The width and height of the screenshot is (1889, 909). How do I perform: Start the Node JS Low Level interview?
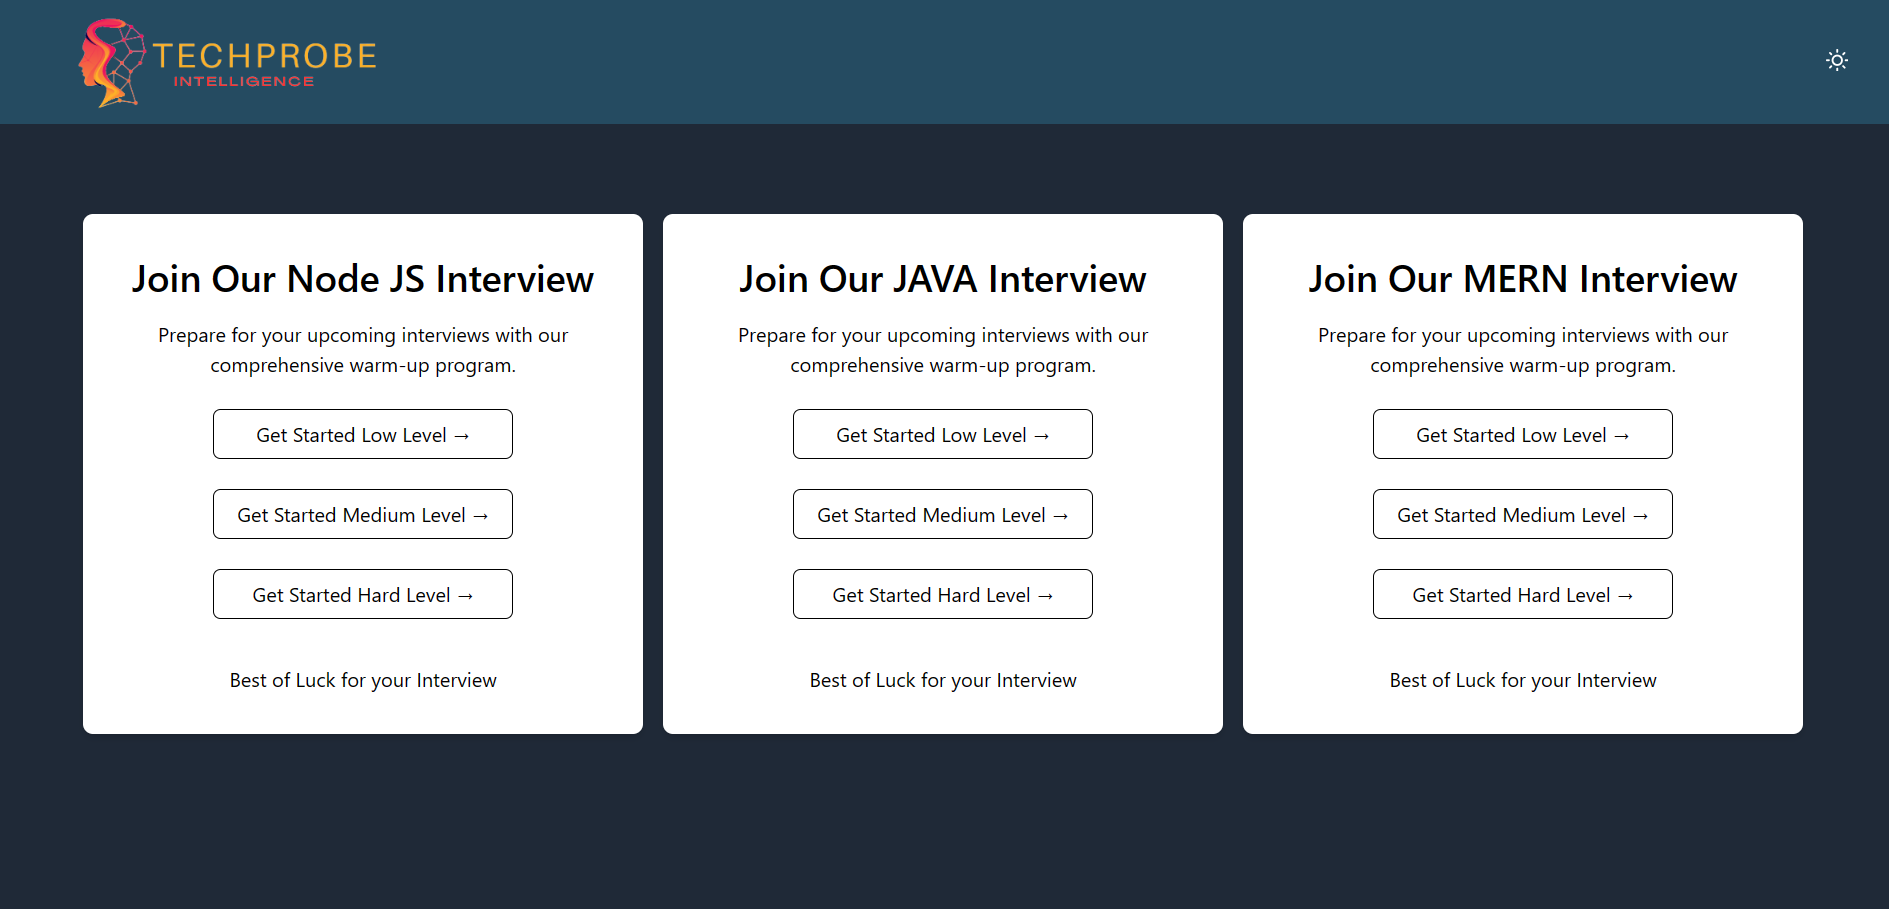[x=362, y=435]
